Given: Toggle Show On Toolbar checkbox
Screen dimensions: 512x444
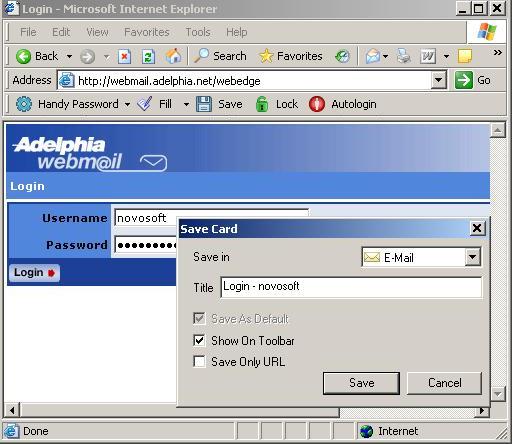Looking at the screenshot, I should [x=199, y=341].
